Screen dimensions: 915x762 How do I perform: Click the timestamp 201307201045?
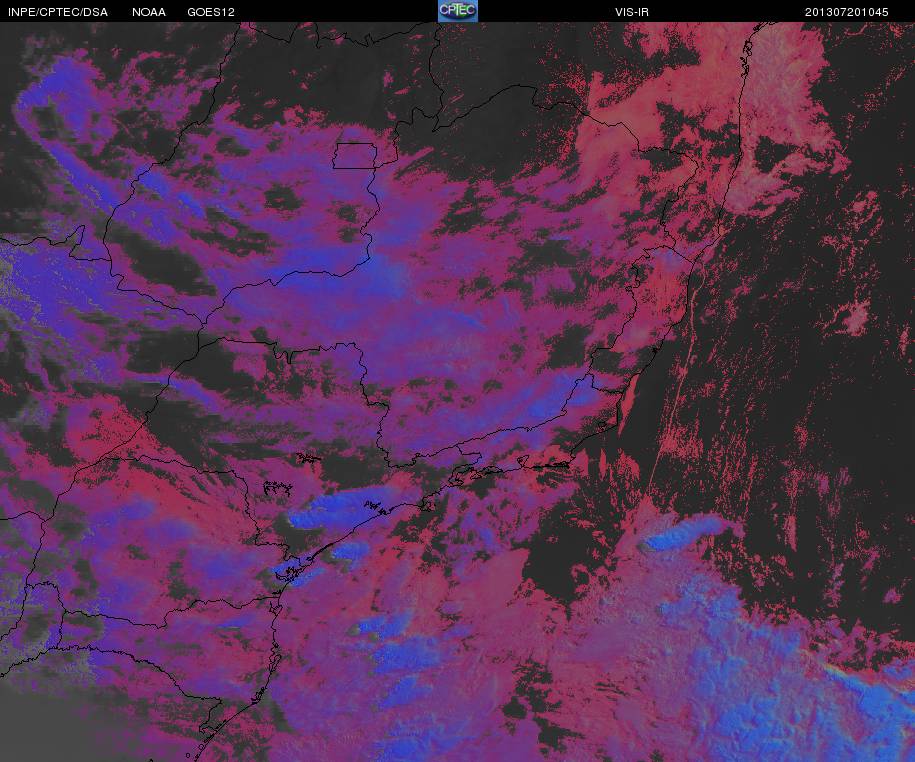[847, 12]
